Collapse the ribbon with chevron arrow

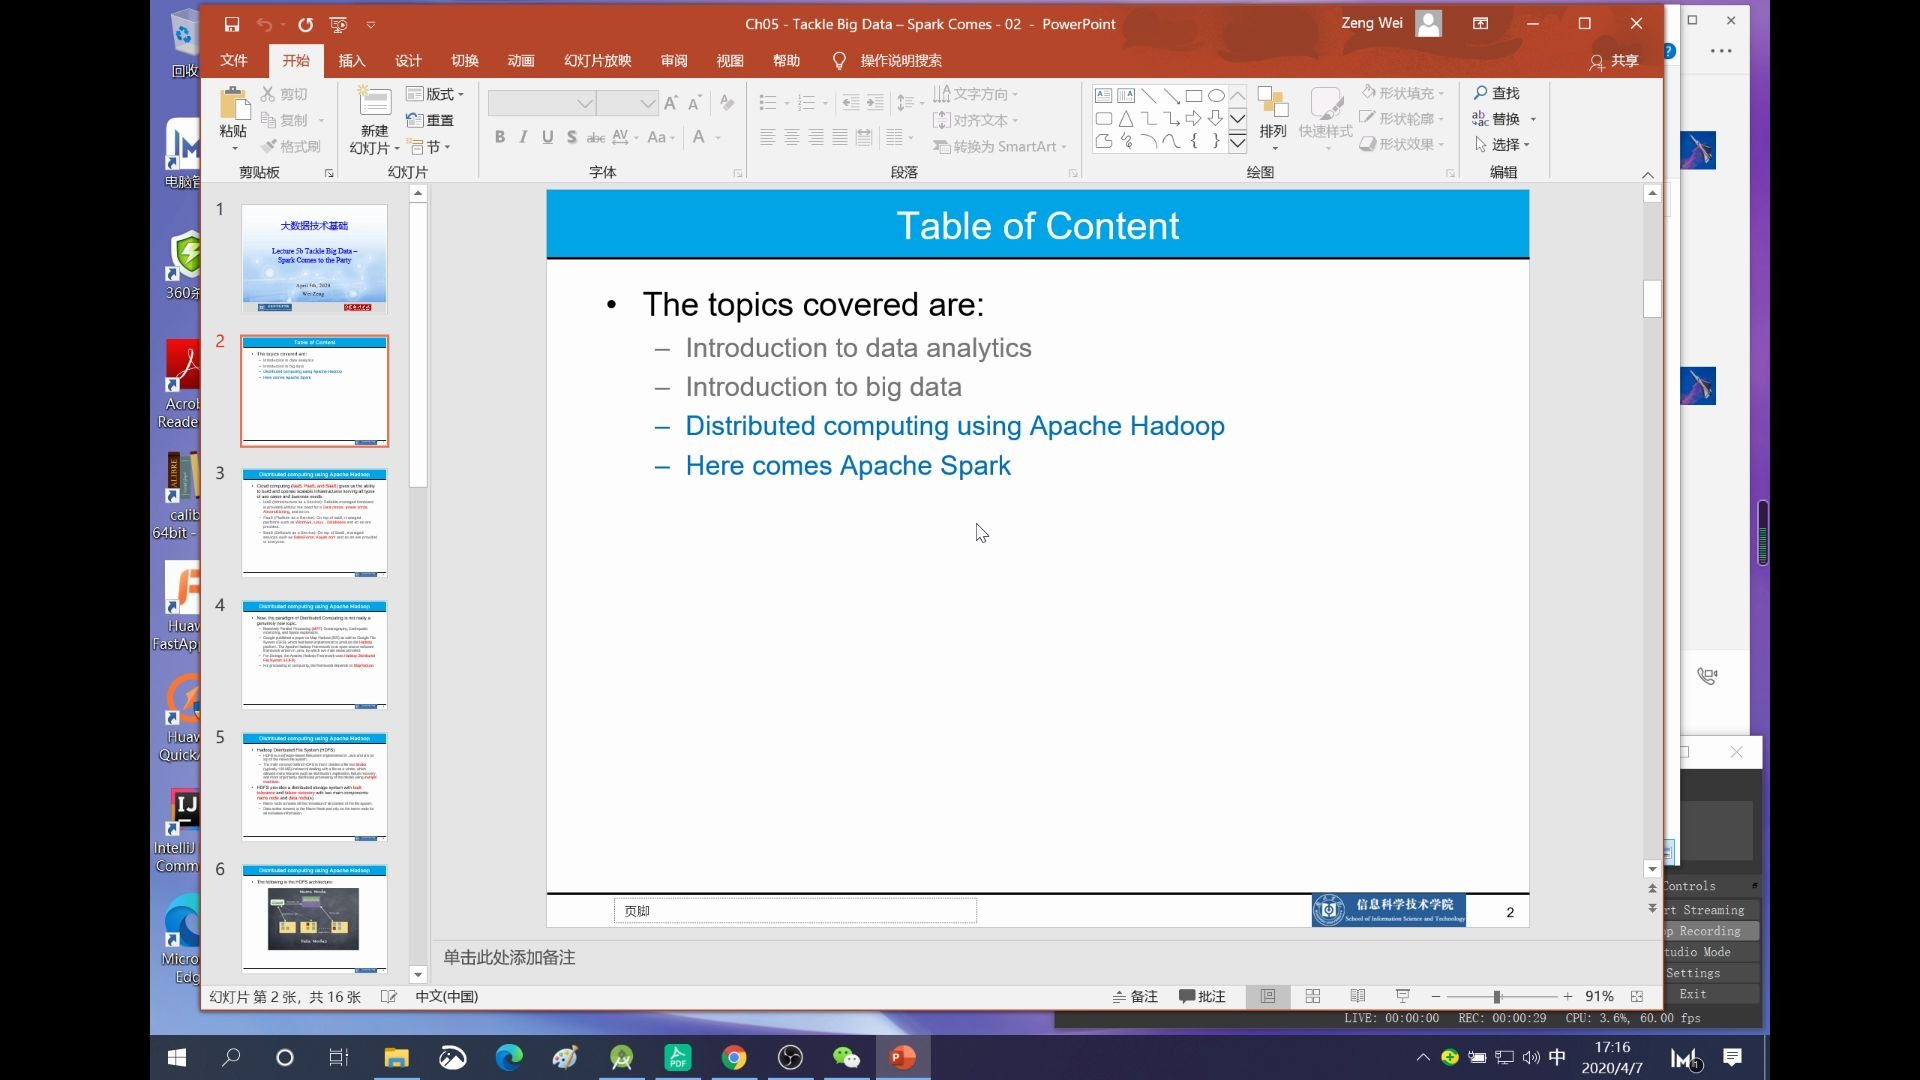pos(1648,174)
